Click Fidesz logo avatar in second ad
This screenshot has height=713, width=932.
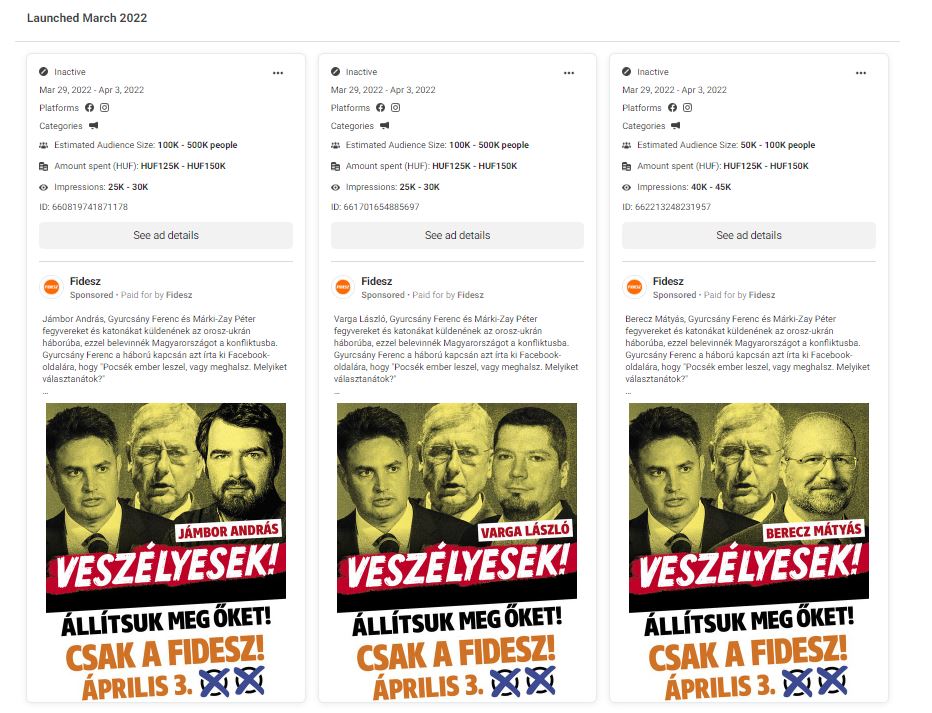pyautogui.click(x=343, y=287)
